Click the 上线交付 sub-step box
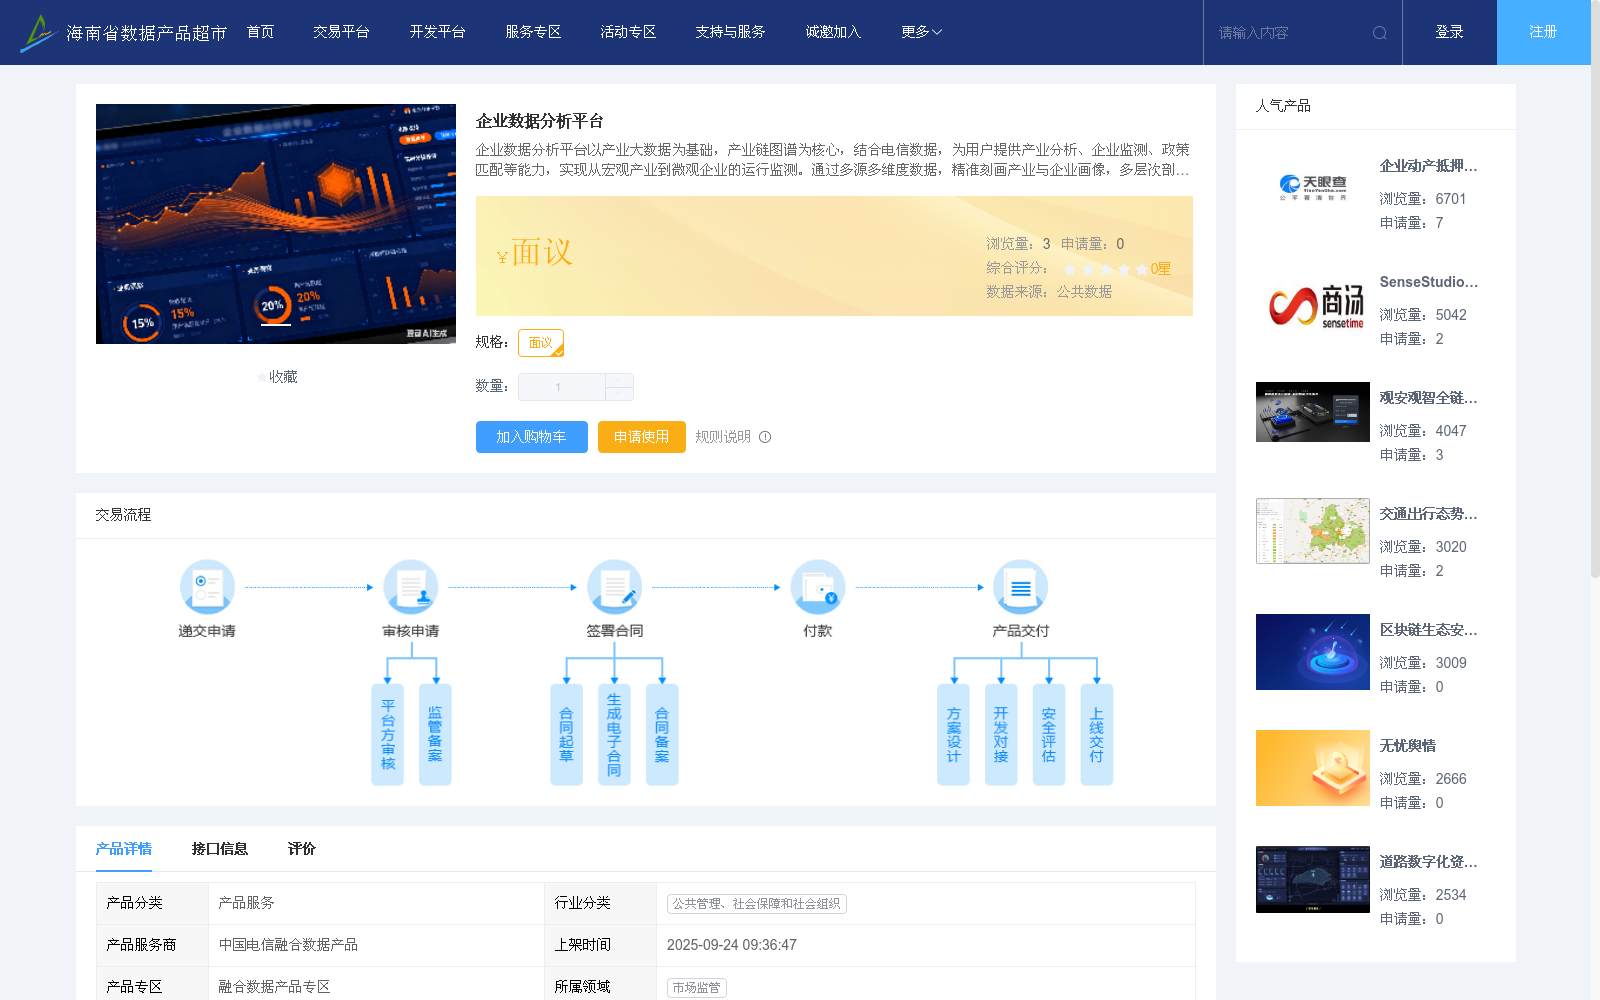This screenshot has width=1600, height=1000. (1097, 735)
